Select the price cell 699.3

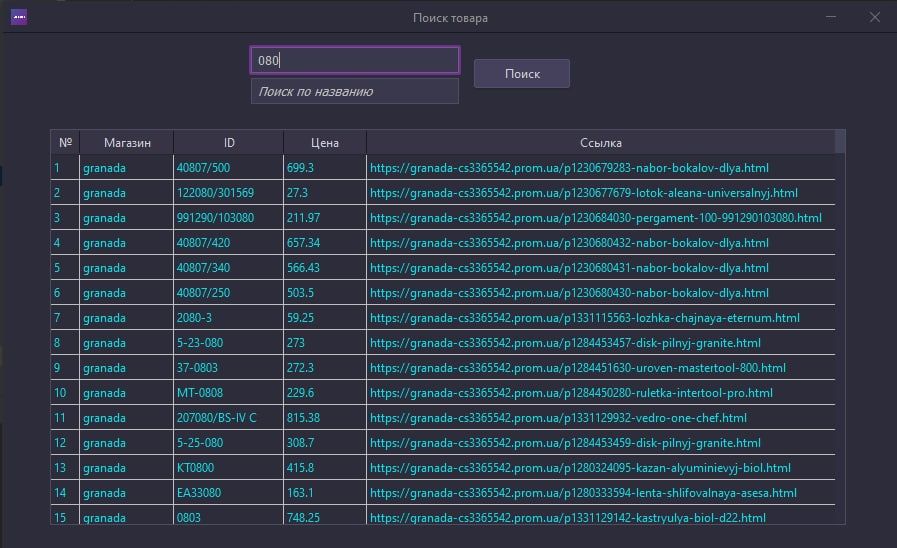tap(324, 168)
